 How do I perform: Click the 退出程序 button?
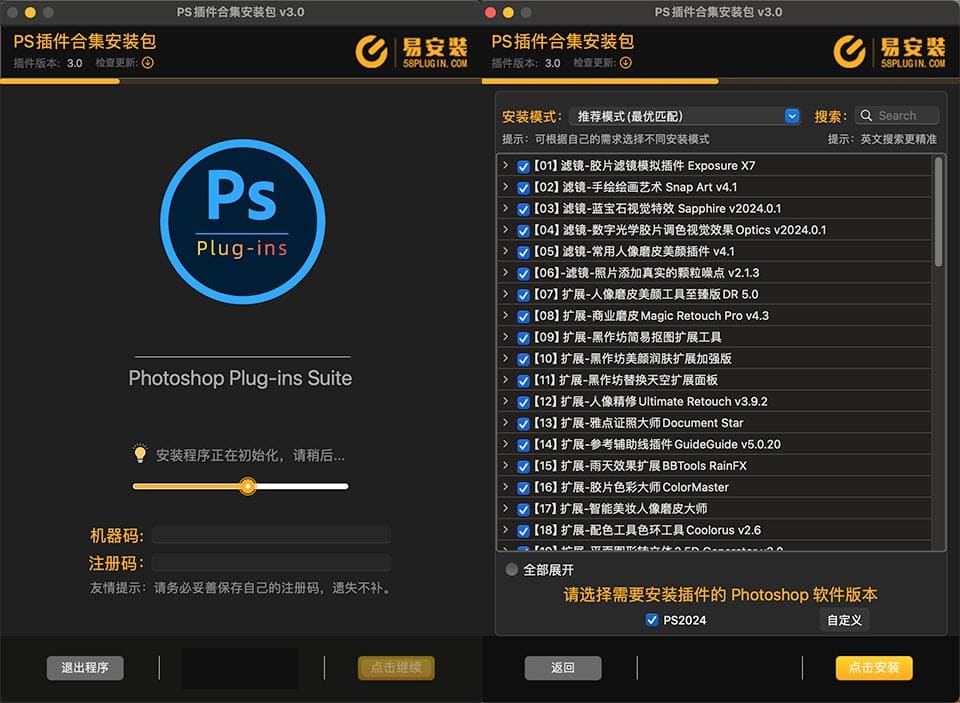click(x=85, y=667)
